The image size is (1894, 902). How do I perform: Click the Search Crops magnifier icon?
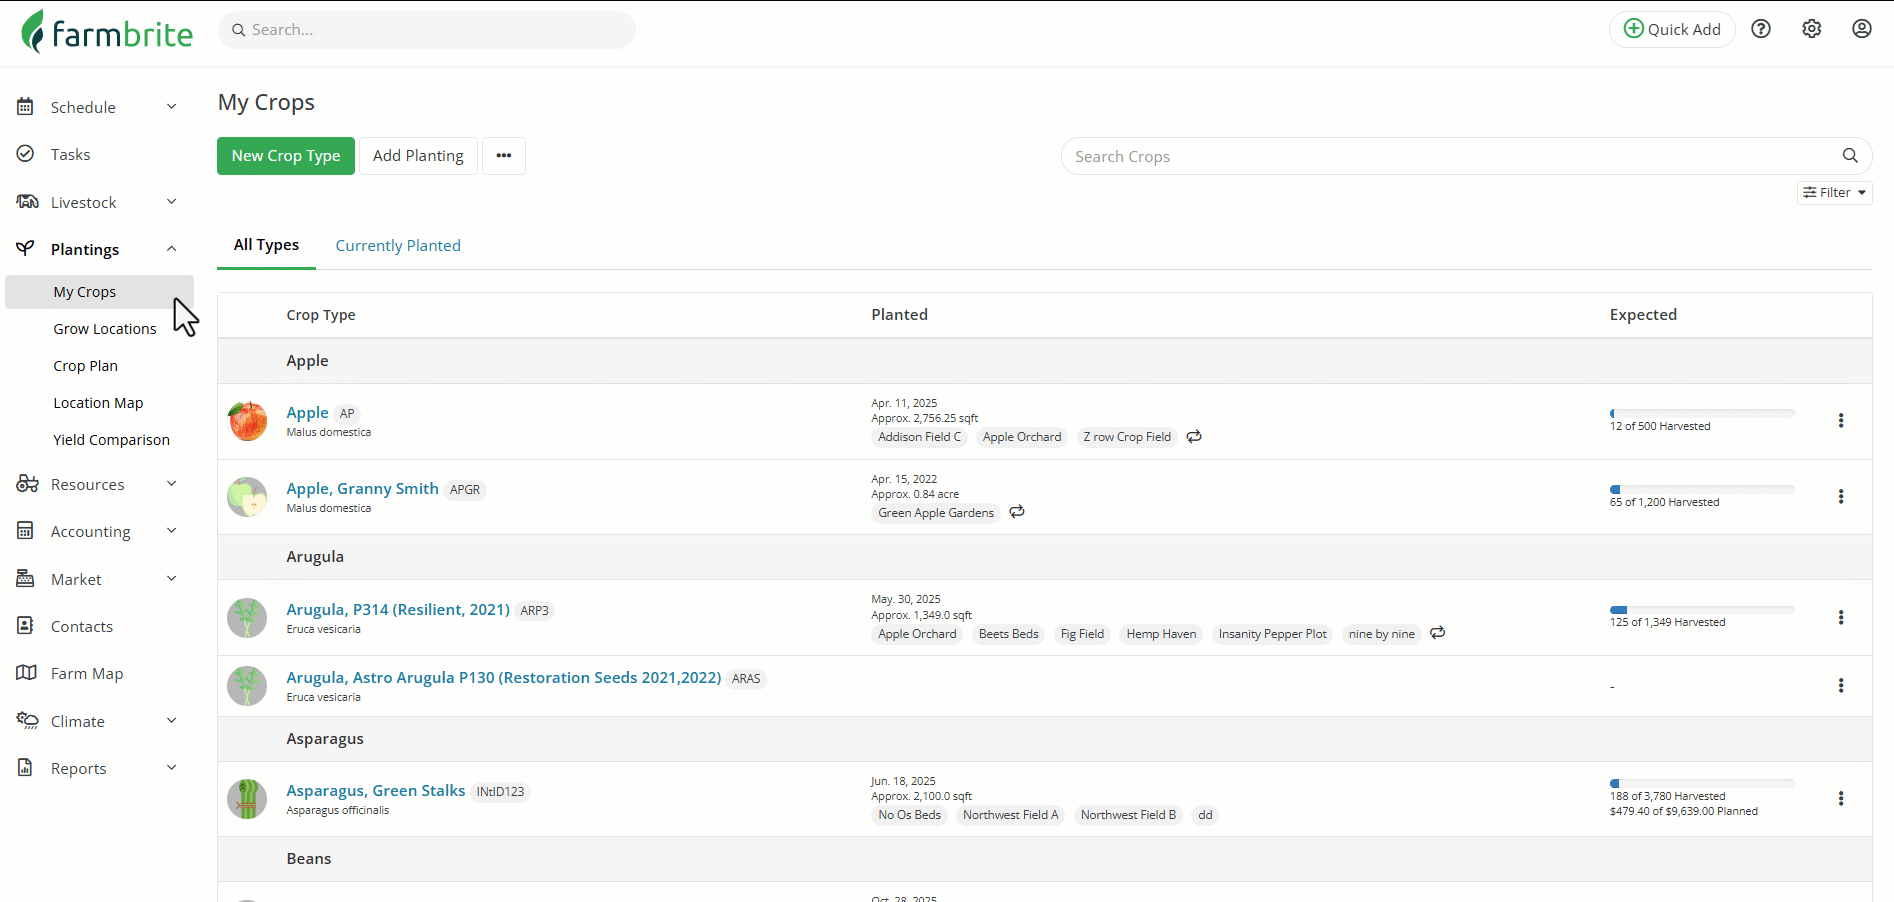[x=1850, y=156]
